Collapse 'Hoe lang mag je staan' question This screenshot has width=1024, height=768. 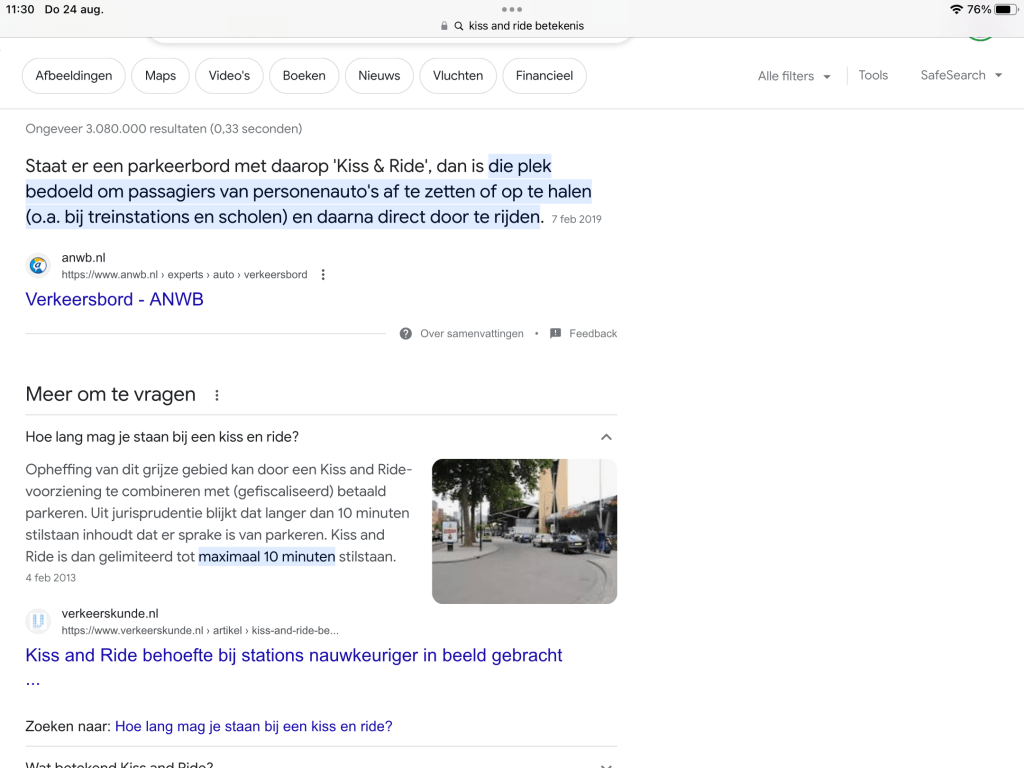(x=606, y=437)
